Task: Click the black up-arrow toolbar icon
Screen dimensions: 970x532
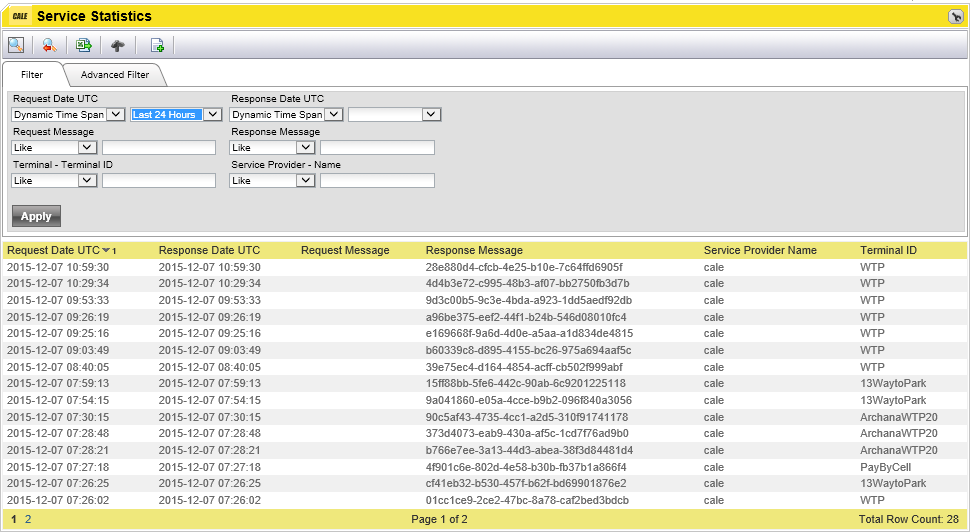Action: coord(118,45)
